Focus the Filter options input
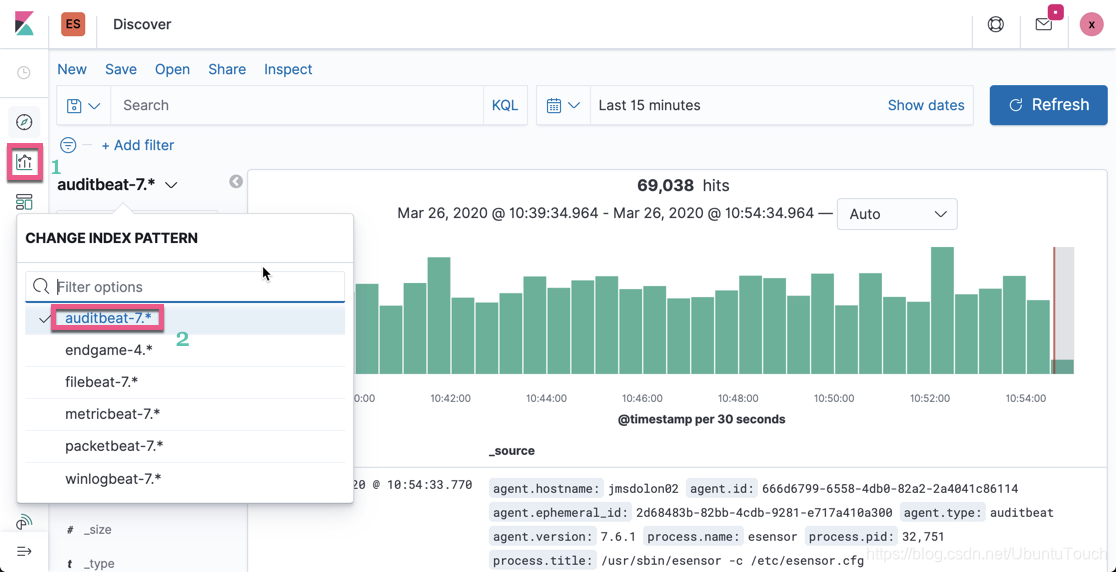Image resolution: width=1116 pixels, height=572 pixels. pyautogui.click(x=185, y=287)
